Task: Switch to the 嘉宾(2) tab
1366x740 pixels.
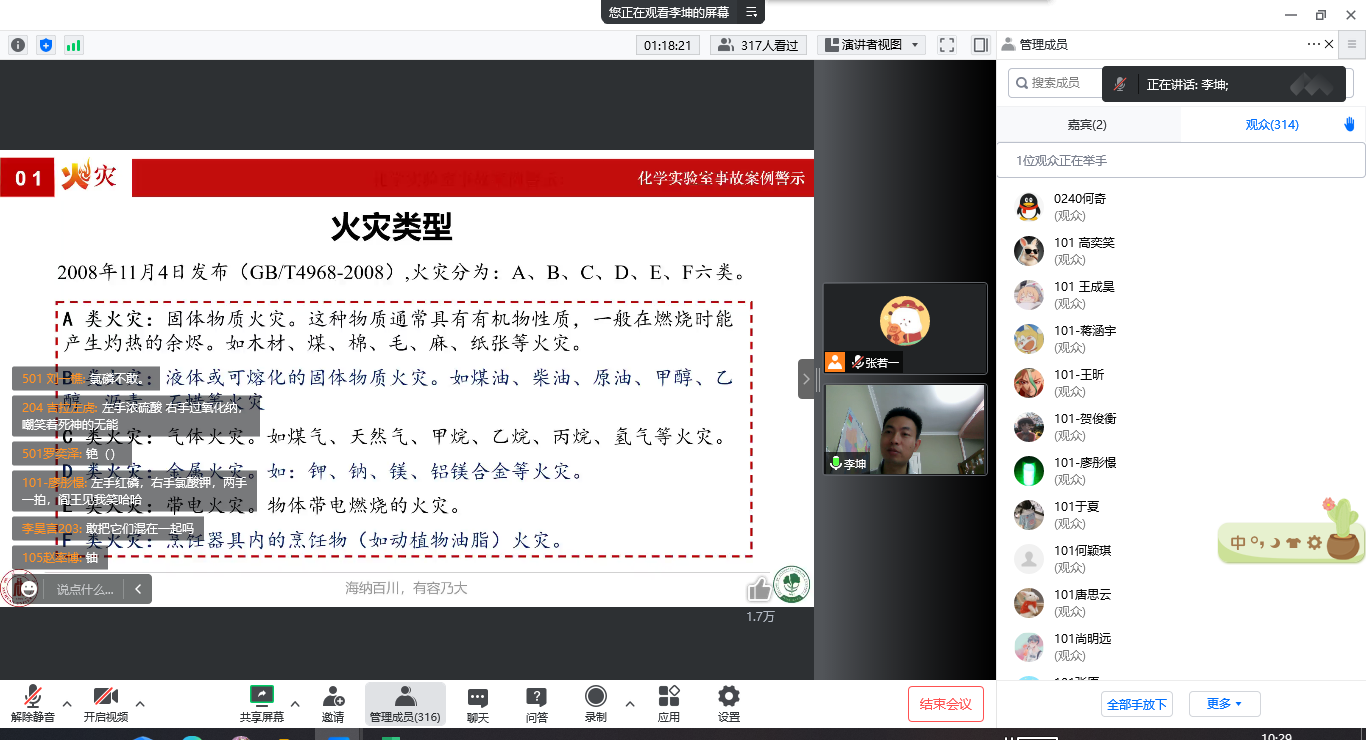Action: 1087,125
